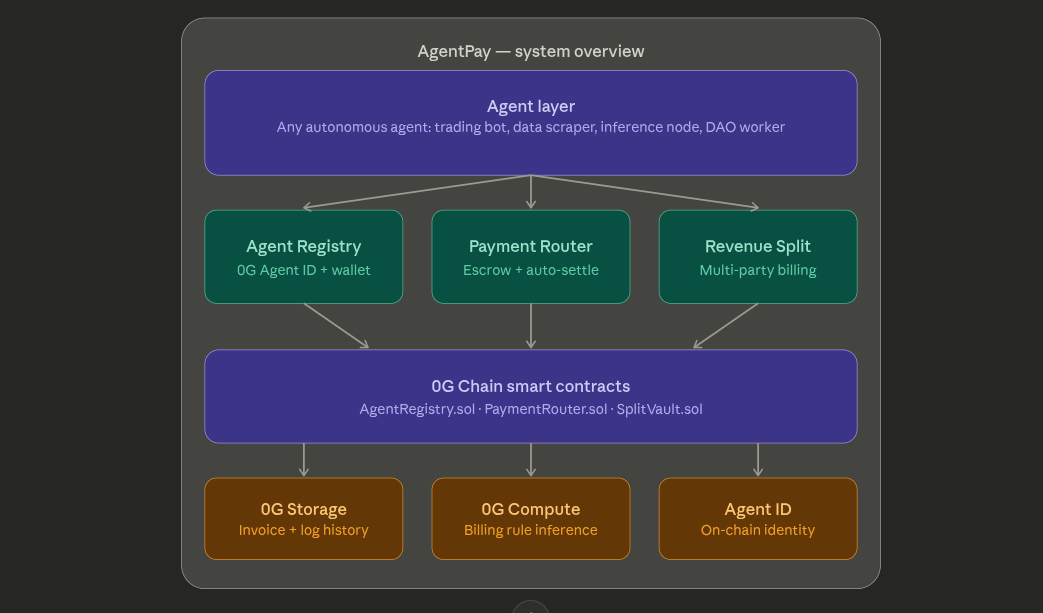Click the SplitVault.sol contract name
1043x613 pixels.
click(659, 409)
